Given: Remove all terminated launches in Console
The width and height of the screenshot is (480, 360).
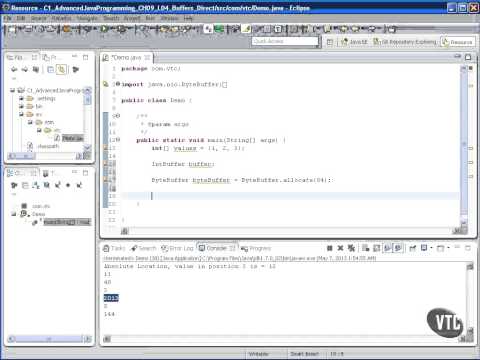Looking at the screenshot, I should (x=351, y=248).
